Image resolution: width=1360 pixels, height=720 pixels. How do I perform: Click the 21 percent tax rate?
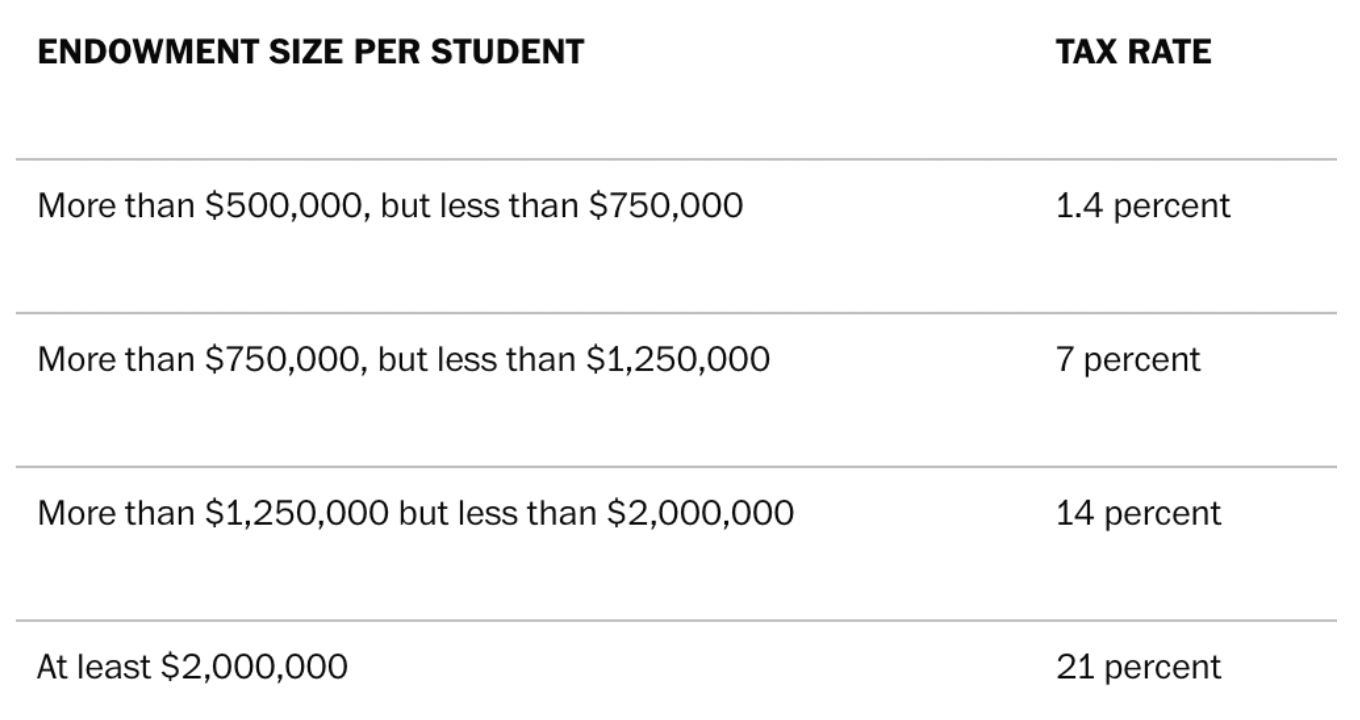1138,666
